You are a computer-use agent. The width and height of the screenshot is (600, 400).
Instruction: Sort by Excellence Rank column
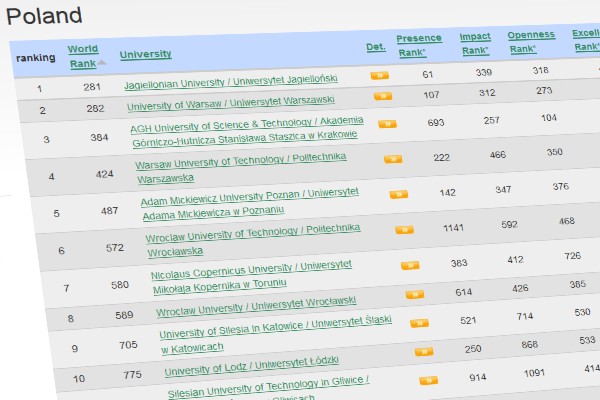586,40
